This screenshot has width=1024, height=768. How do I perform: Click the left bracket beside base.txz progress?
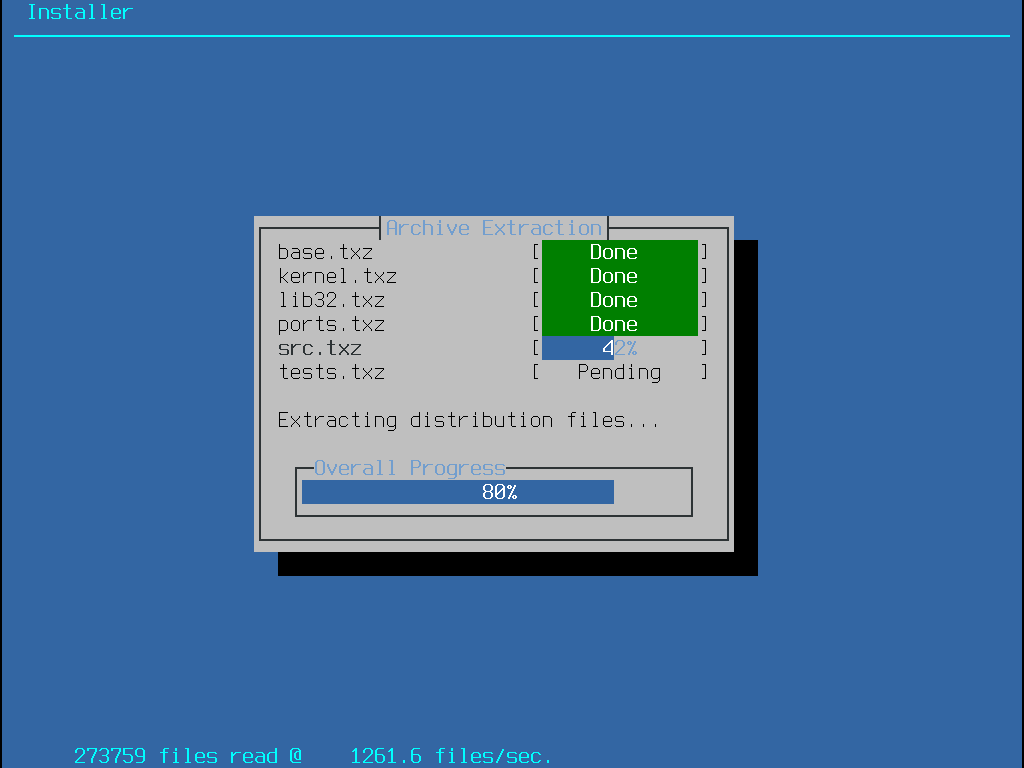click(536, 252)
